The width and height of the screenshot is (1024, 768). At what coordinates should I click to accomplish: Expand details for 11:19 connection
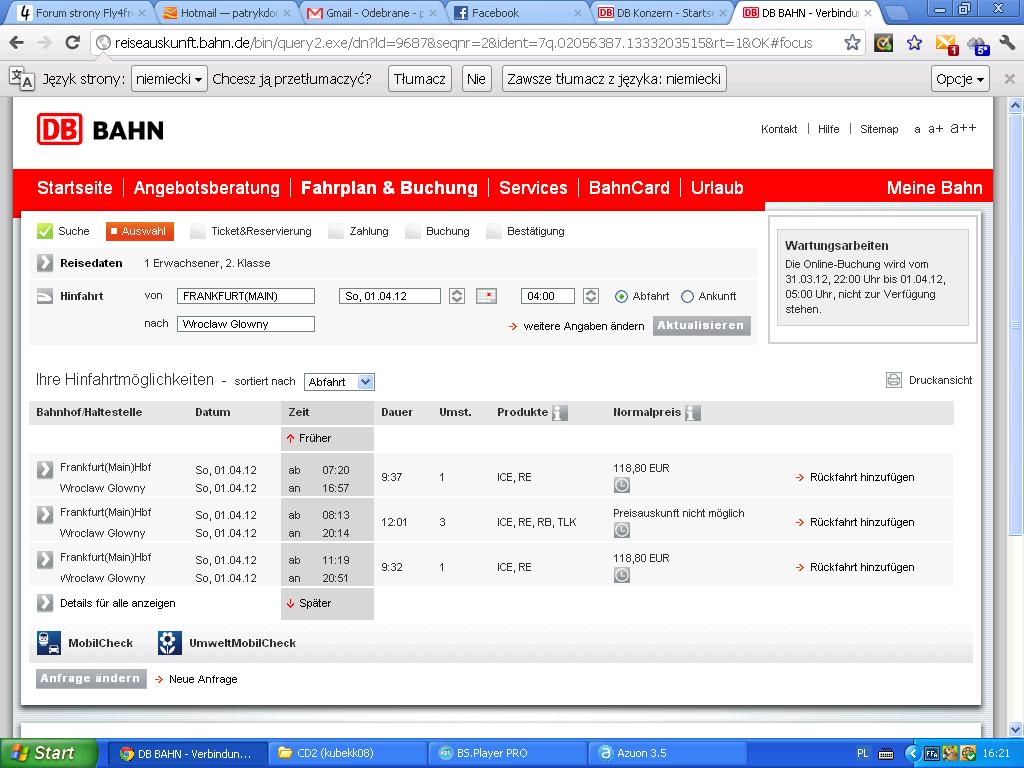[44, 560]
